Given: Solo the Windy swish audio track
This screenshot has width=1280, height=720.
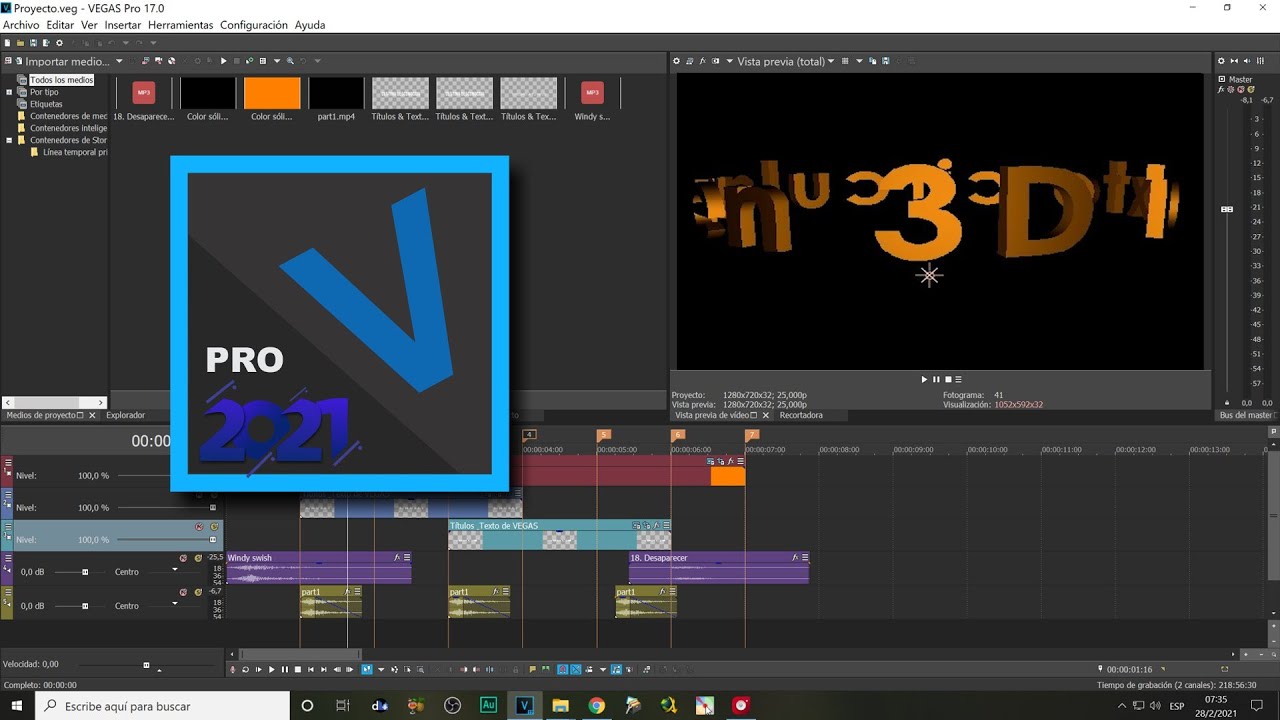Looking at the screenshot, I should pyautogui.click(x=198, y=558).
